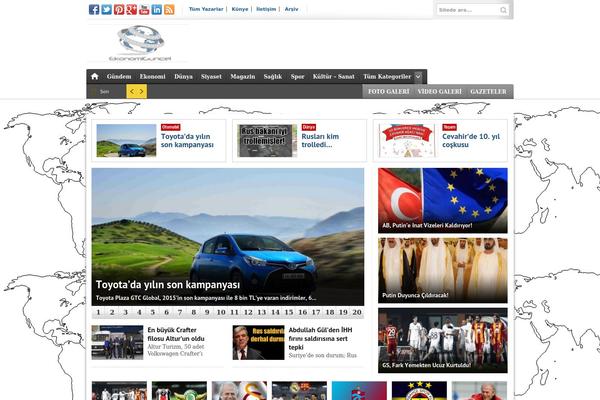Open the Rusları kim trolledi headline
This screenshot has height=400, width=600.
(320, 140)
